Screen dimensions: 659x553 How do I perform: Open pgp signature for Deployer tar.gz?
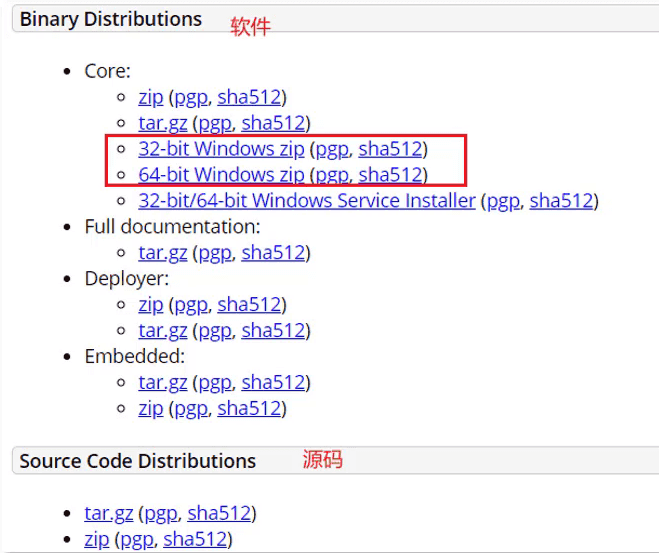pyautogui.click(x=215, y=331)
